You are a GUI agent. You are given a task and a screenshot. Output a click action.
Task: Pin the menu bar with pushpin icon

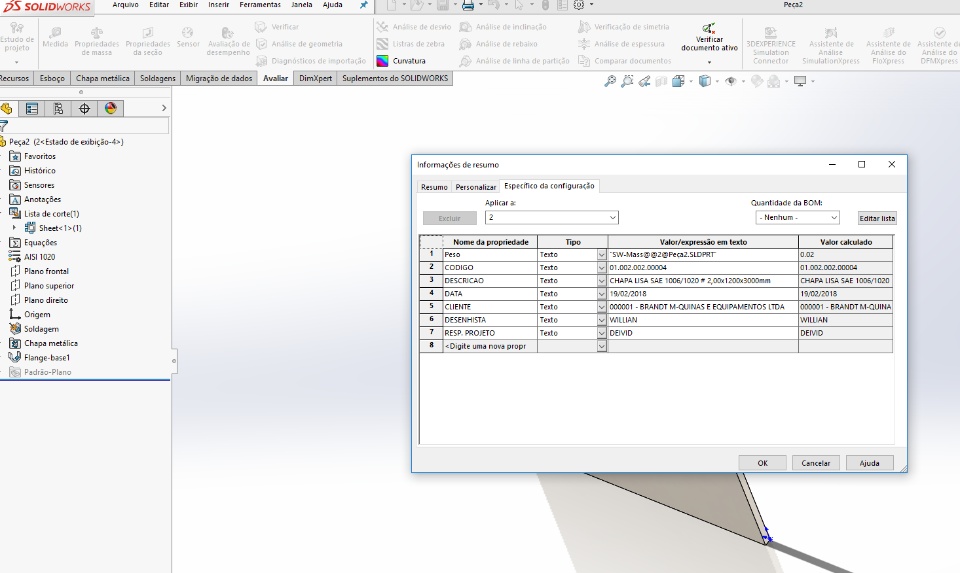(x=364, y=5)
